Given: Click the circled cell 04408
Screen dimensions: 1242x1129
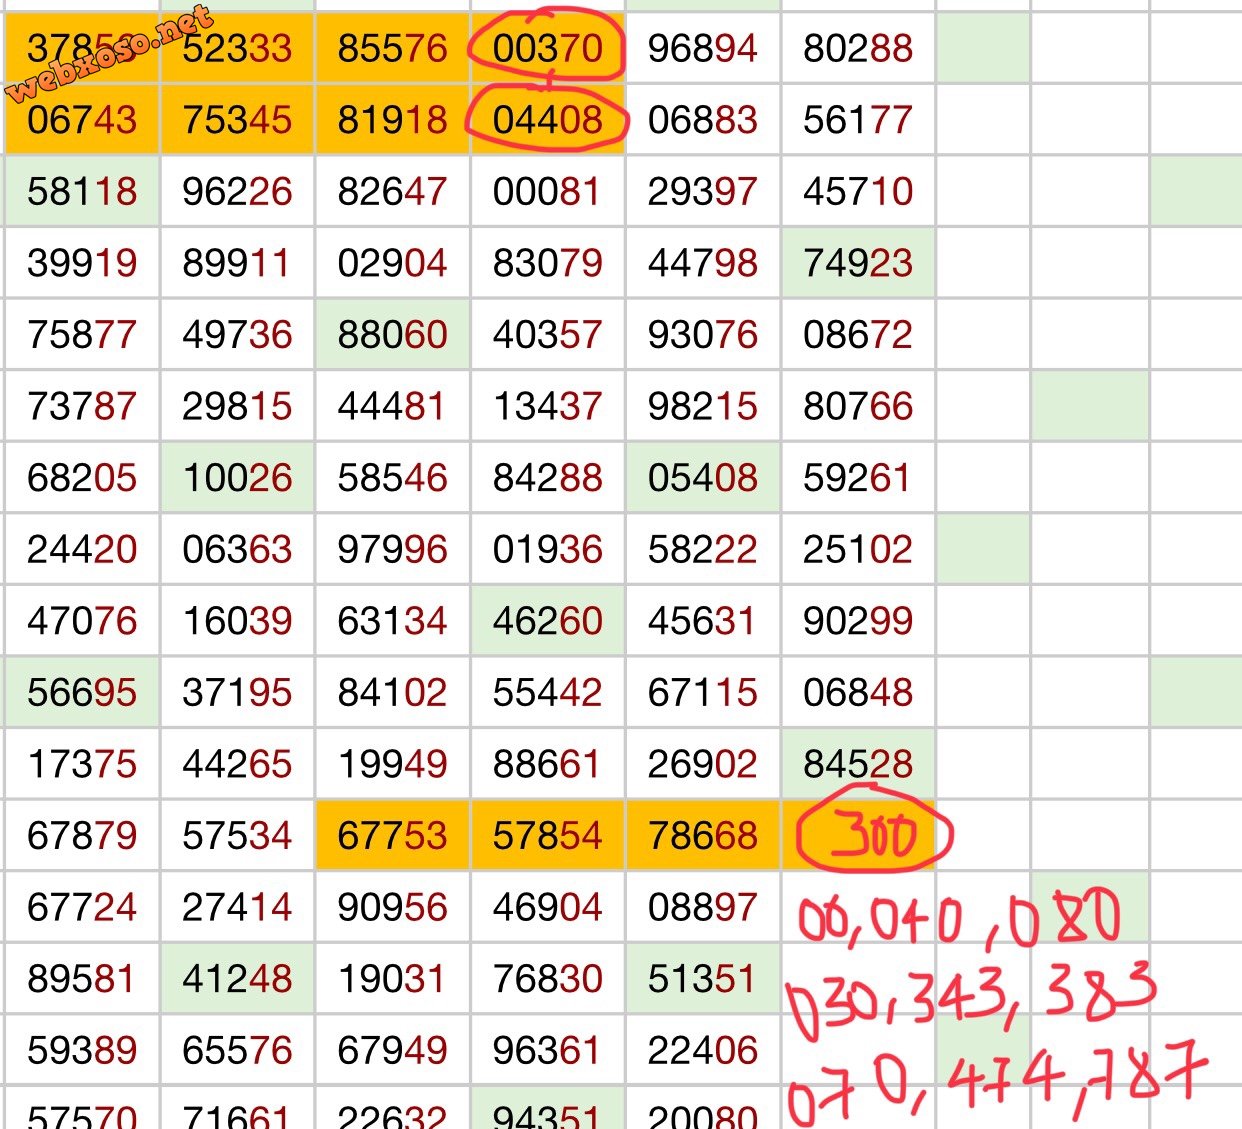Looking at the screenshot, I should 548,120.
